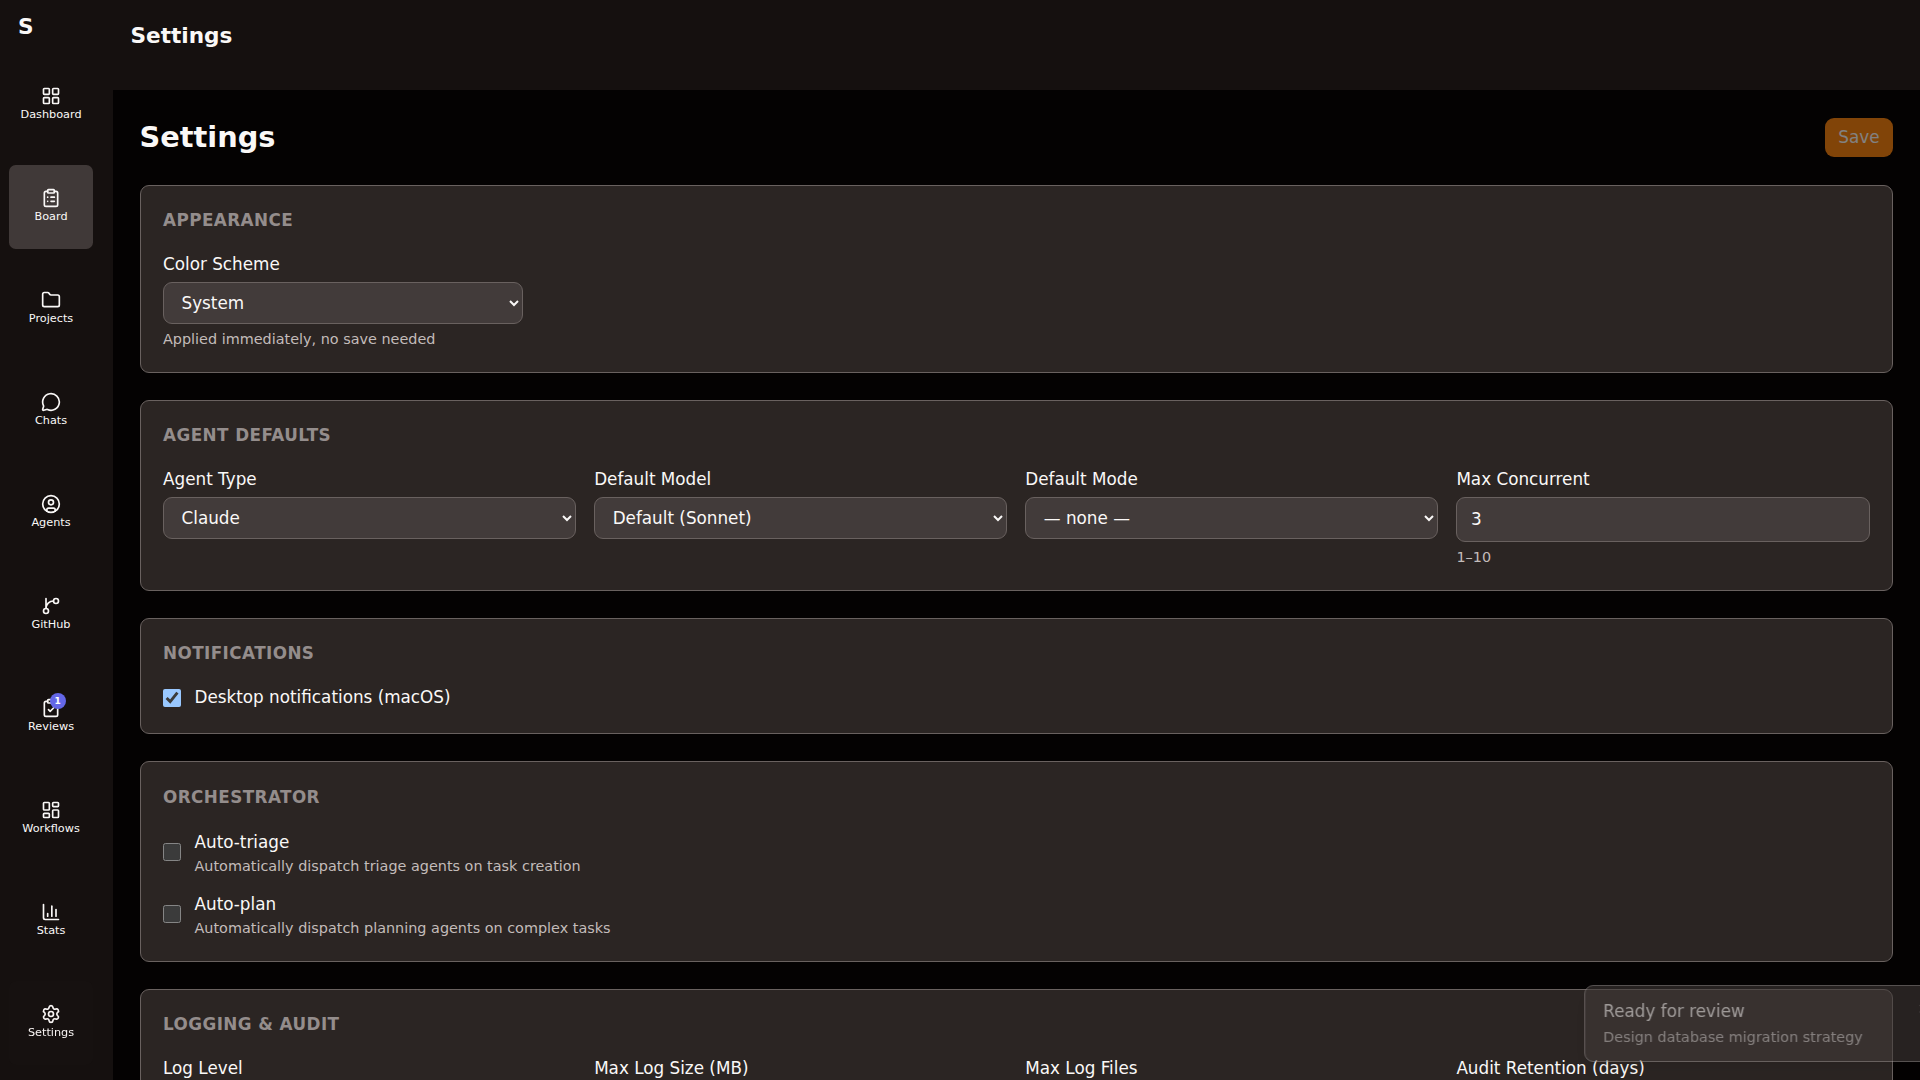Open Workflows sidebar icon
Screen dimensions: 1920x1080
point(51,817)
